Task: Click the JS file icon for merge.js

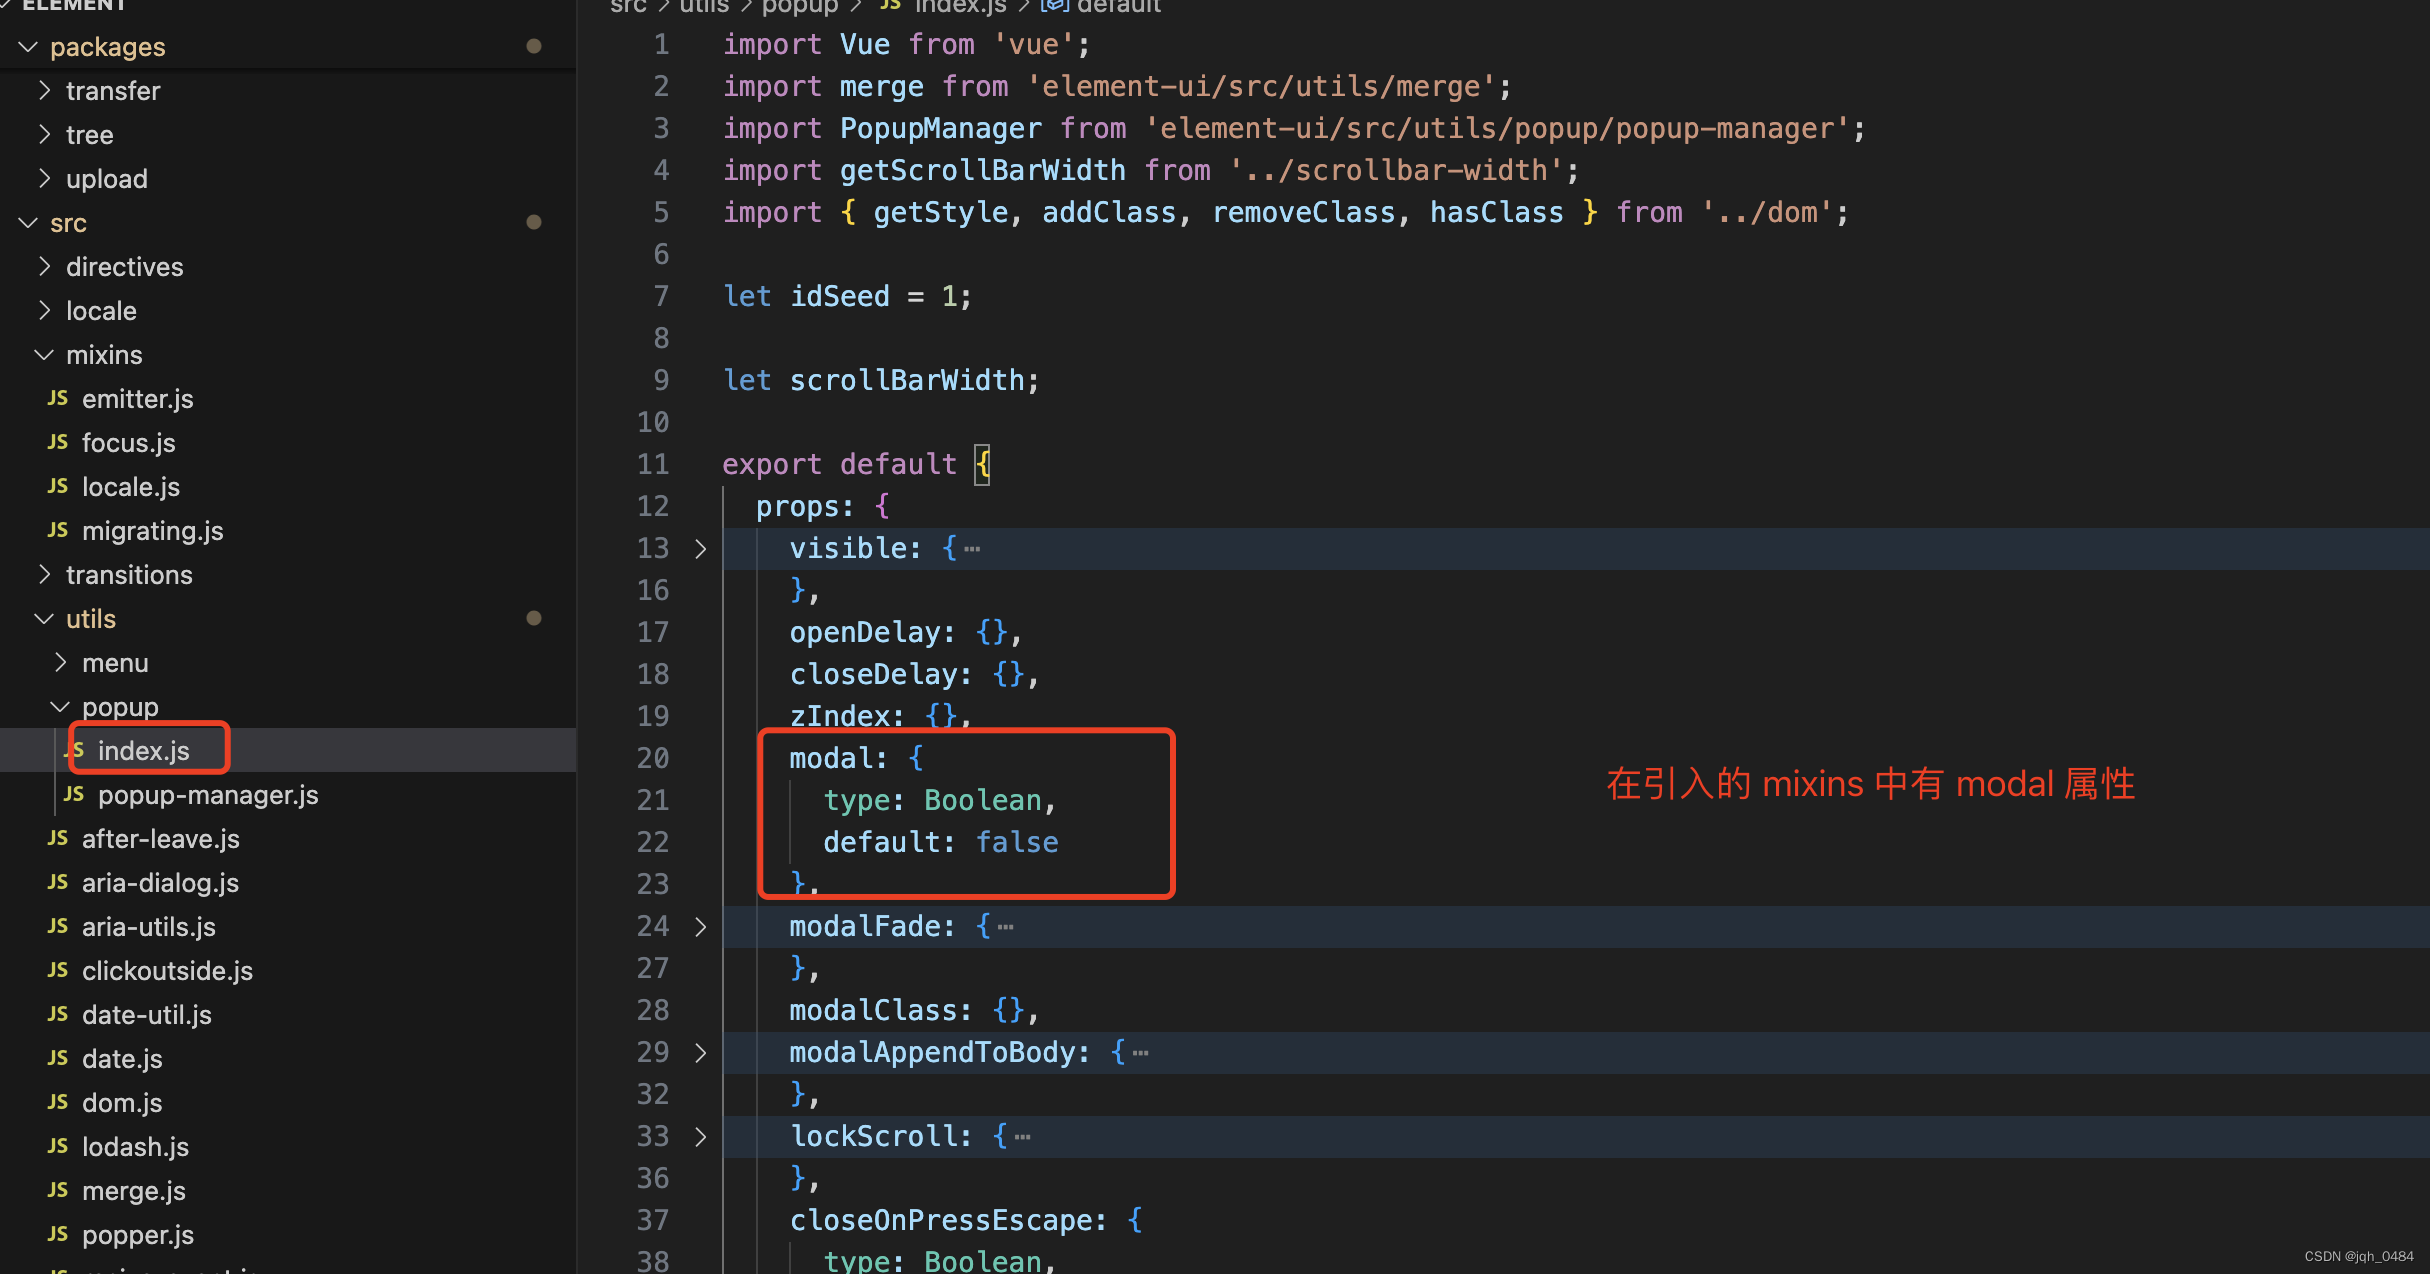Action: point(58,1190)
